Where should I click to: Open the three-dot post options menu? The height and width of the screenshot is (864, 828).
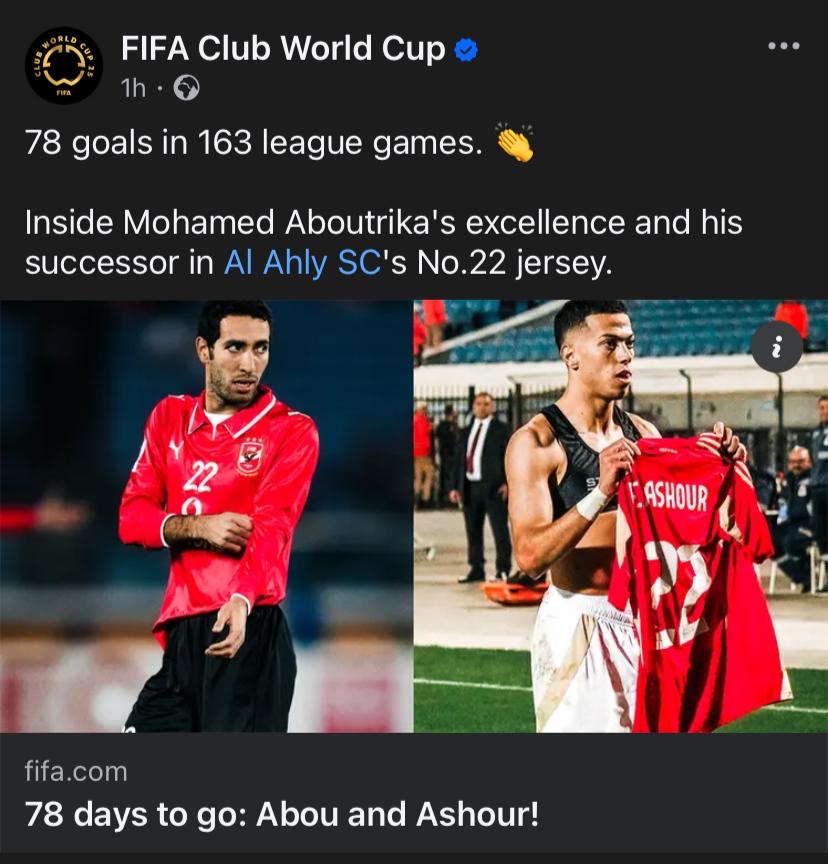[x=783, y=46]
